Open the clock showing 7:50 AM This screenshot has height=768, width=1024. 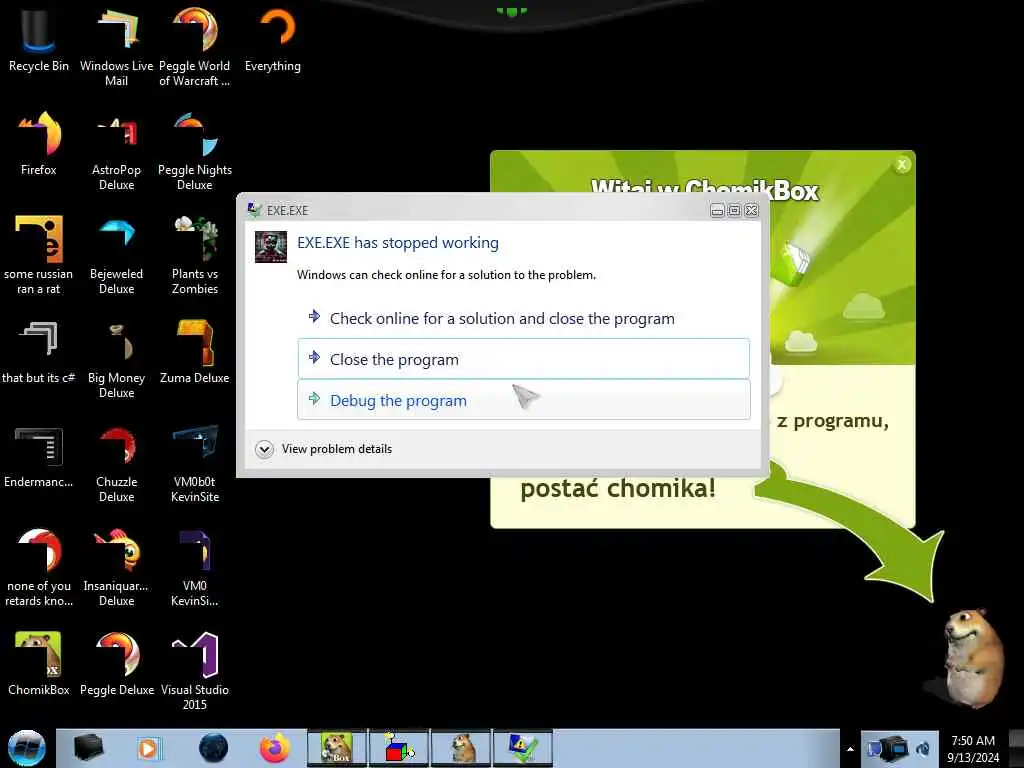(973, 749)
